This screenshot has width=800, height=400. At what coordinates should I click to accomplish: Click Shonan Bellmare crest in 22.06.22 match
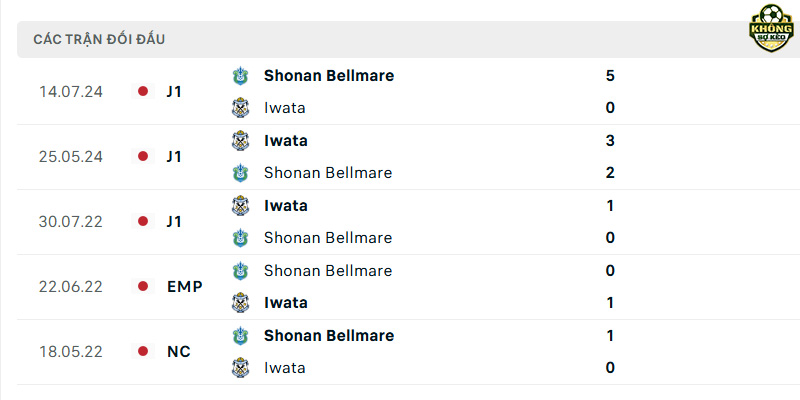pyautogui.click(x=240, y=270)
